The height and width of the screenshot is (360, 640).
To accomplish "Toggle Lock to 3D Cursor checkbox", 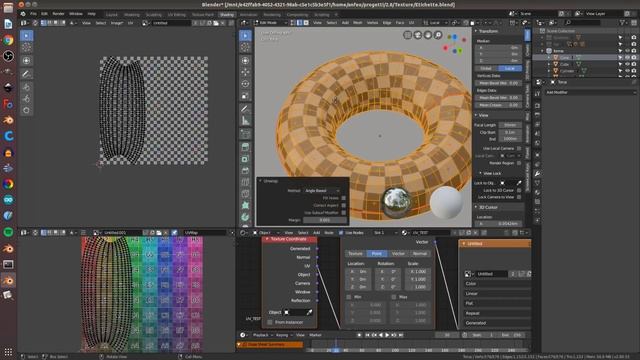I will click(x=519, y=190).
